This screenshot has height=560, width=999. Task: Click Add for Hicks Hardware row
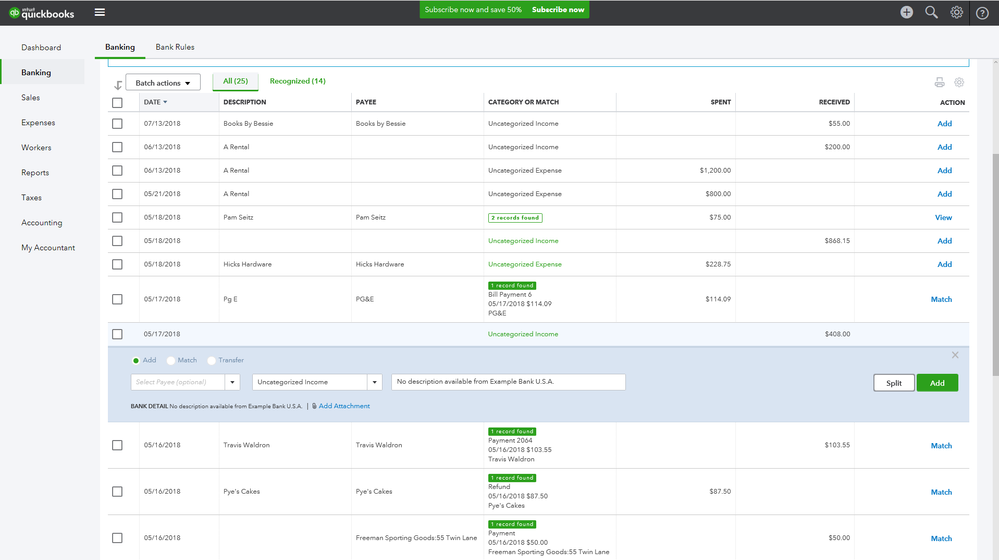[x=944, y=264]
